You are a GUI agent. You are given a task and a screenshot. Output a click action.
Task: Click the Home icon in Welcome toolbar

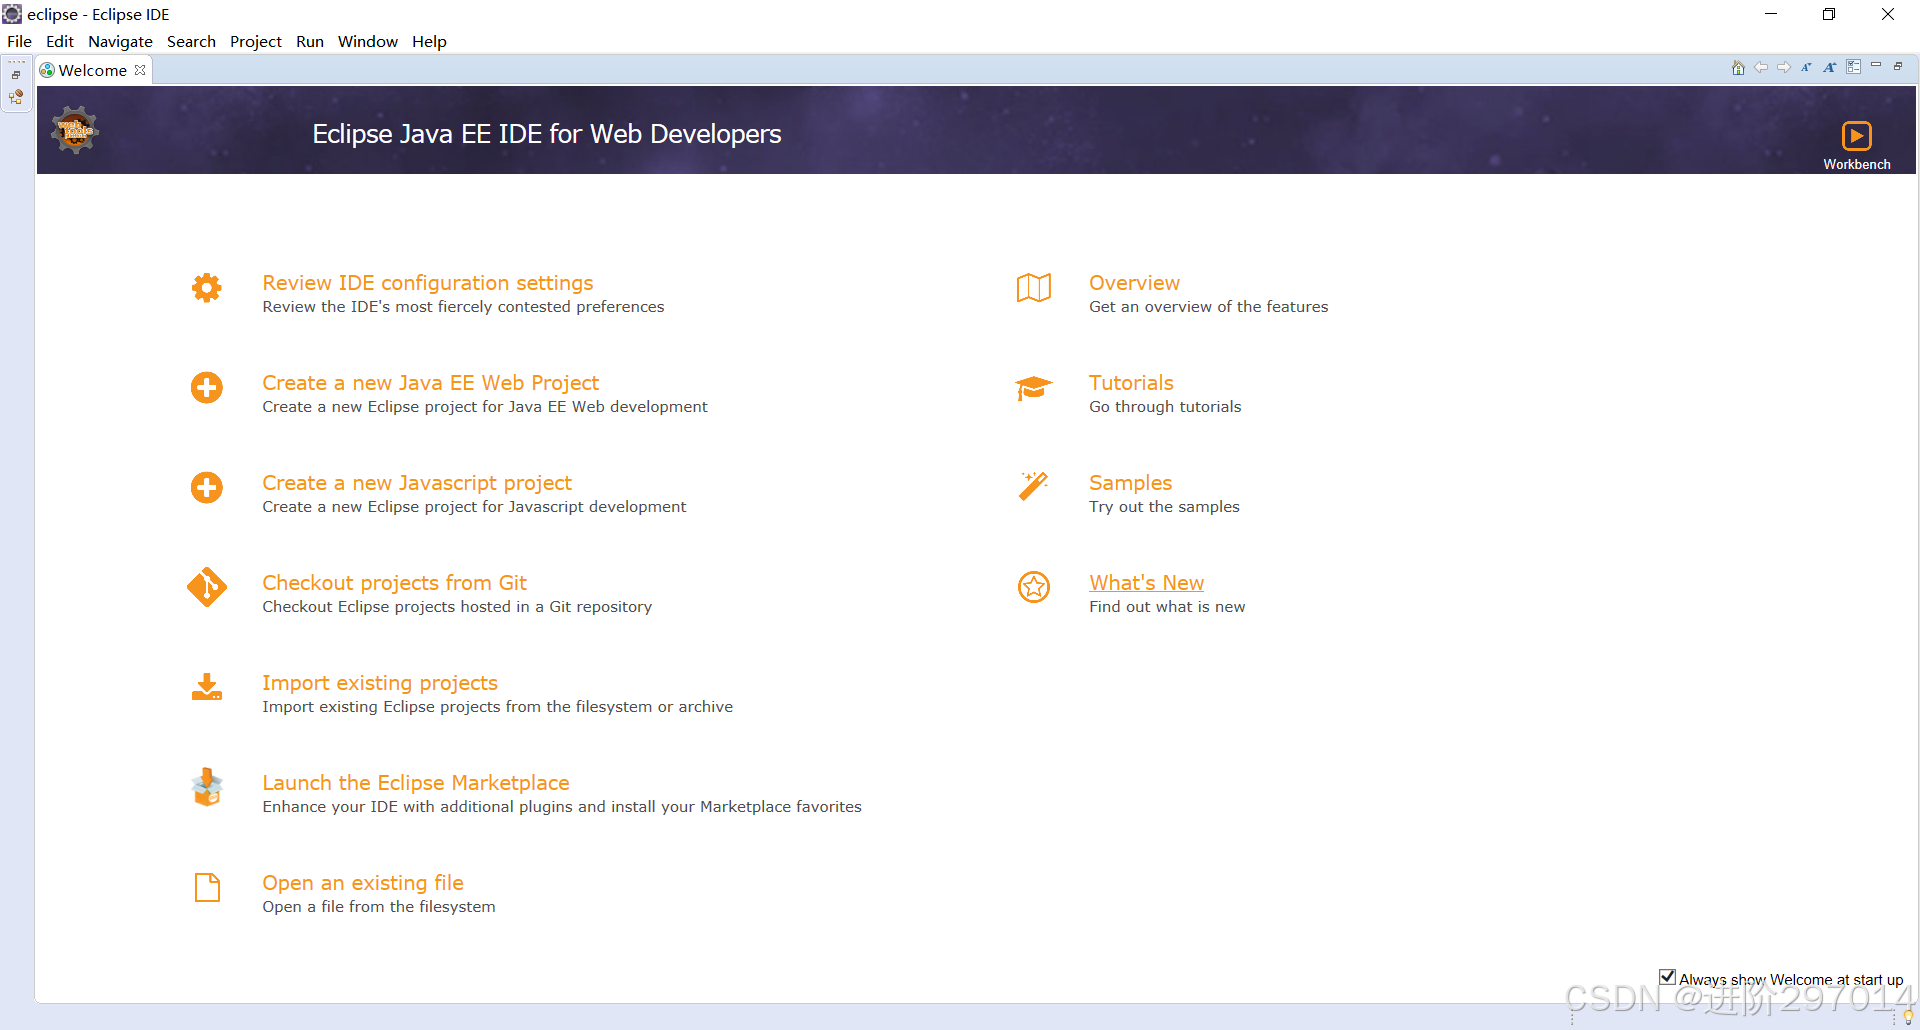click(1738, 68)
